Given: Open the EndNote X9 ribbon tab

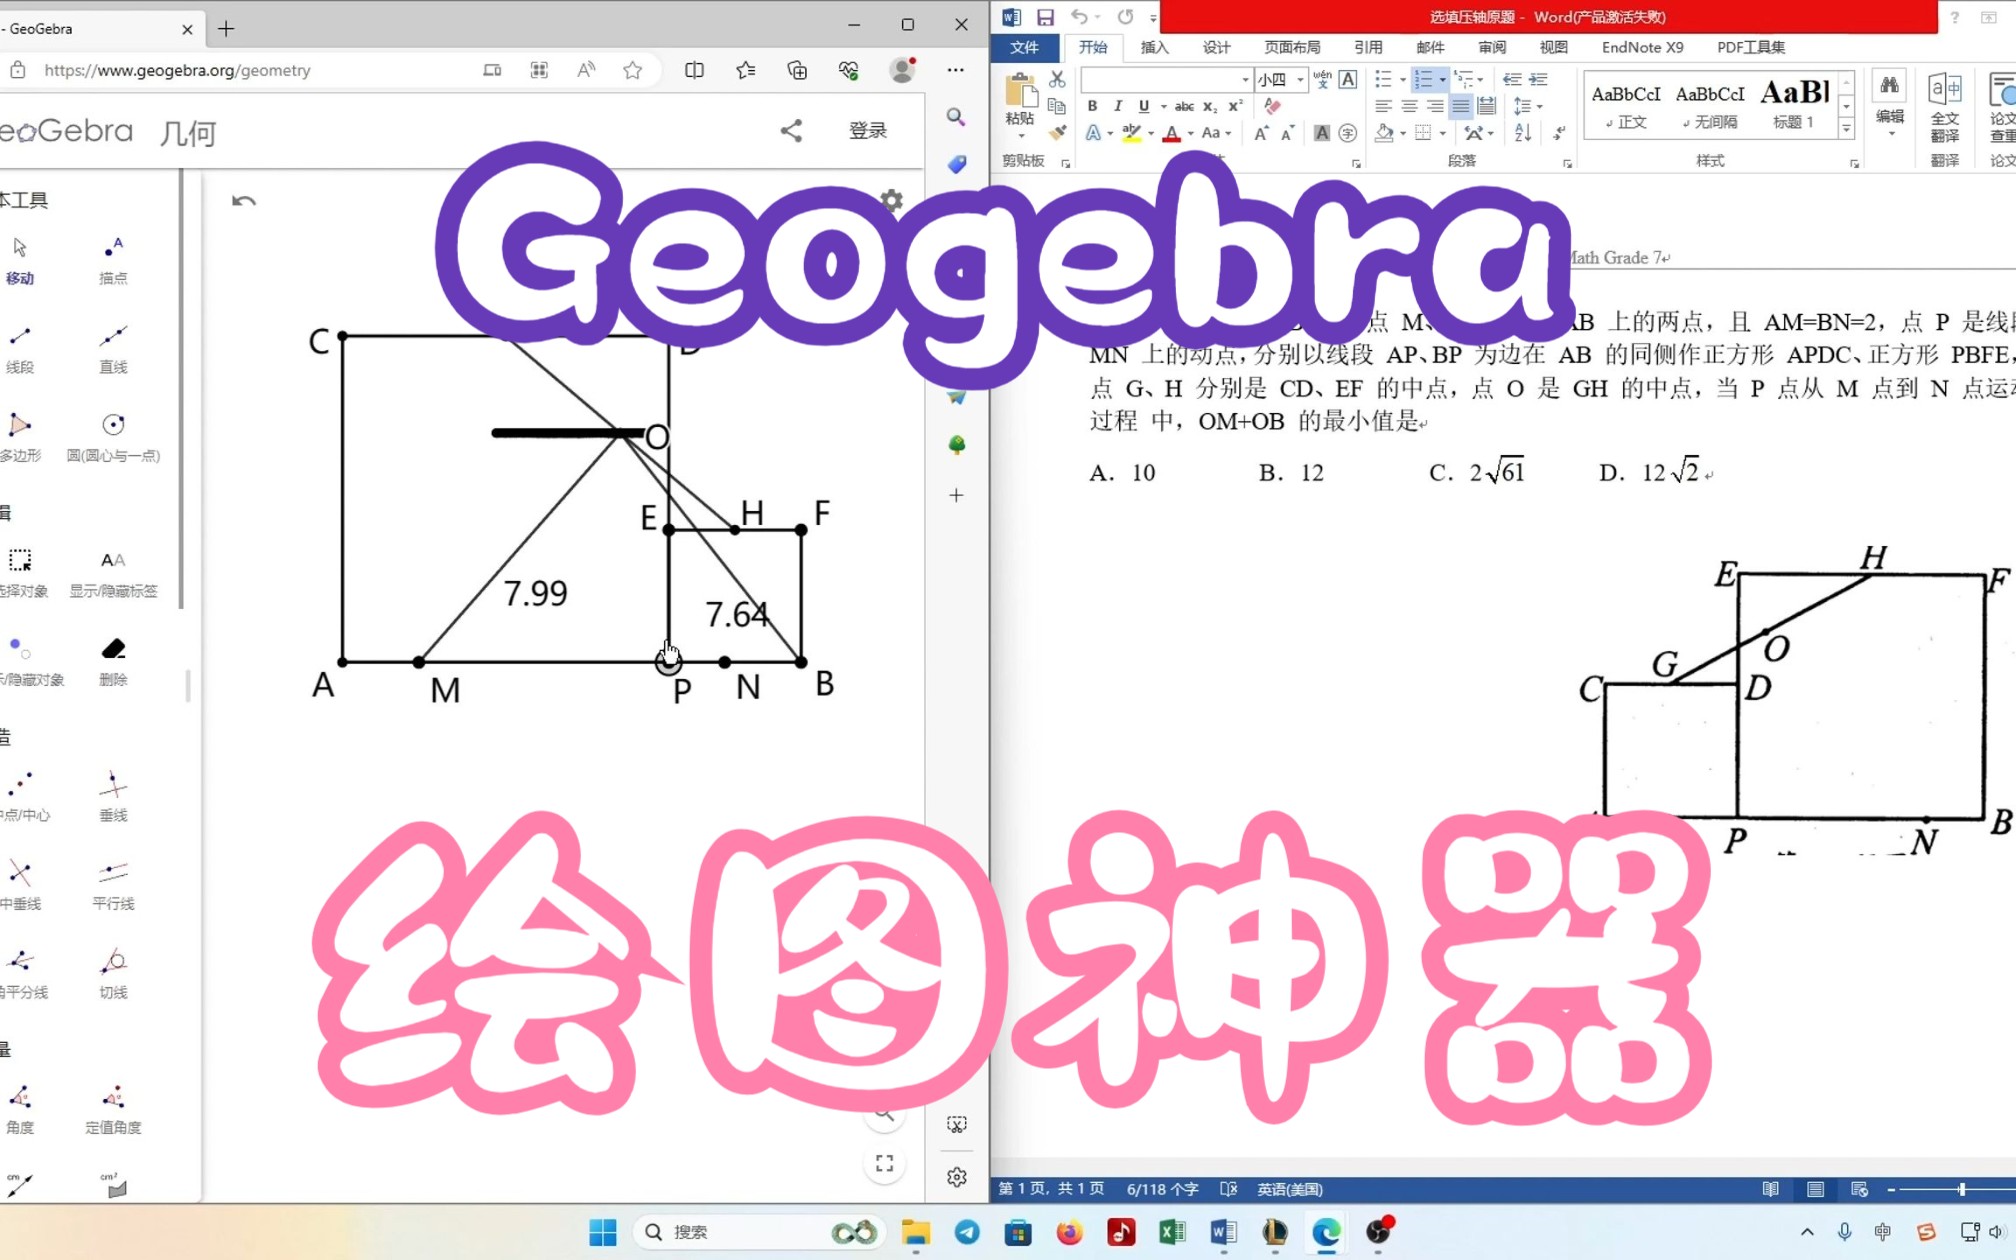Looking at the screenshot, I should pos(1643,47).
